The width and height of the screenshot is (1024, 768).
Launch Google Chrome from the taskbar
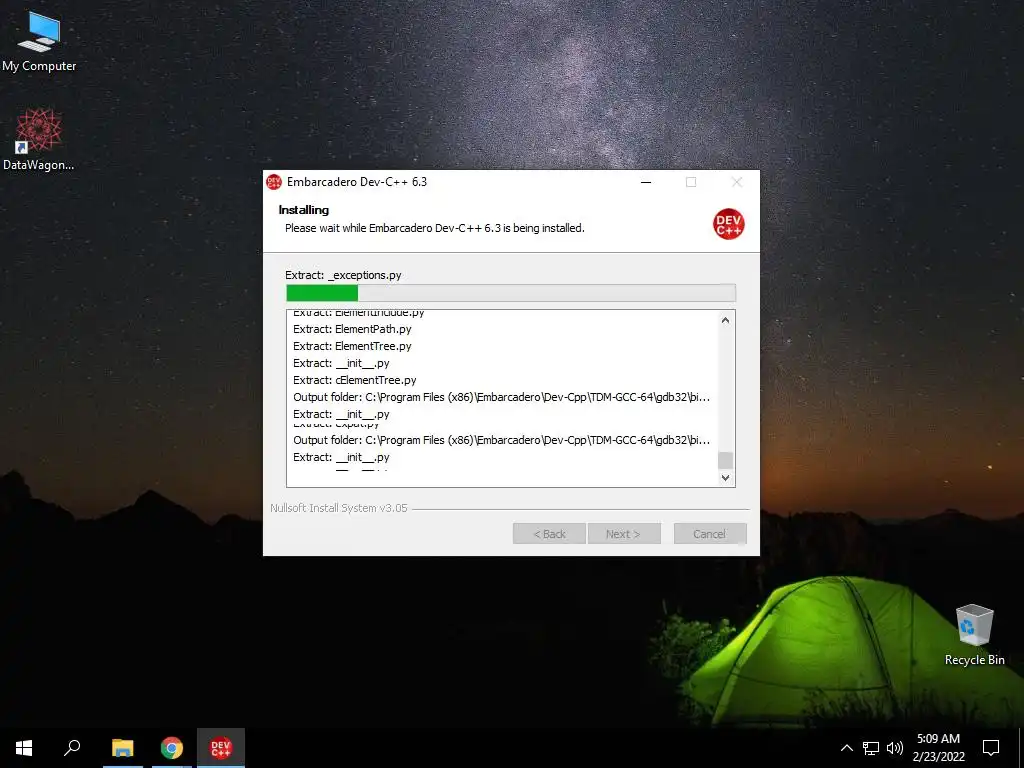(x=172, y=748)
